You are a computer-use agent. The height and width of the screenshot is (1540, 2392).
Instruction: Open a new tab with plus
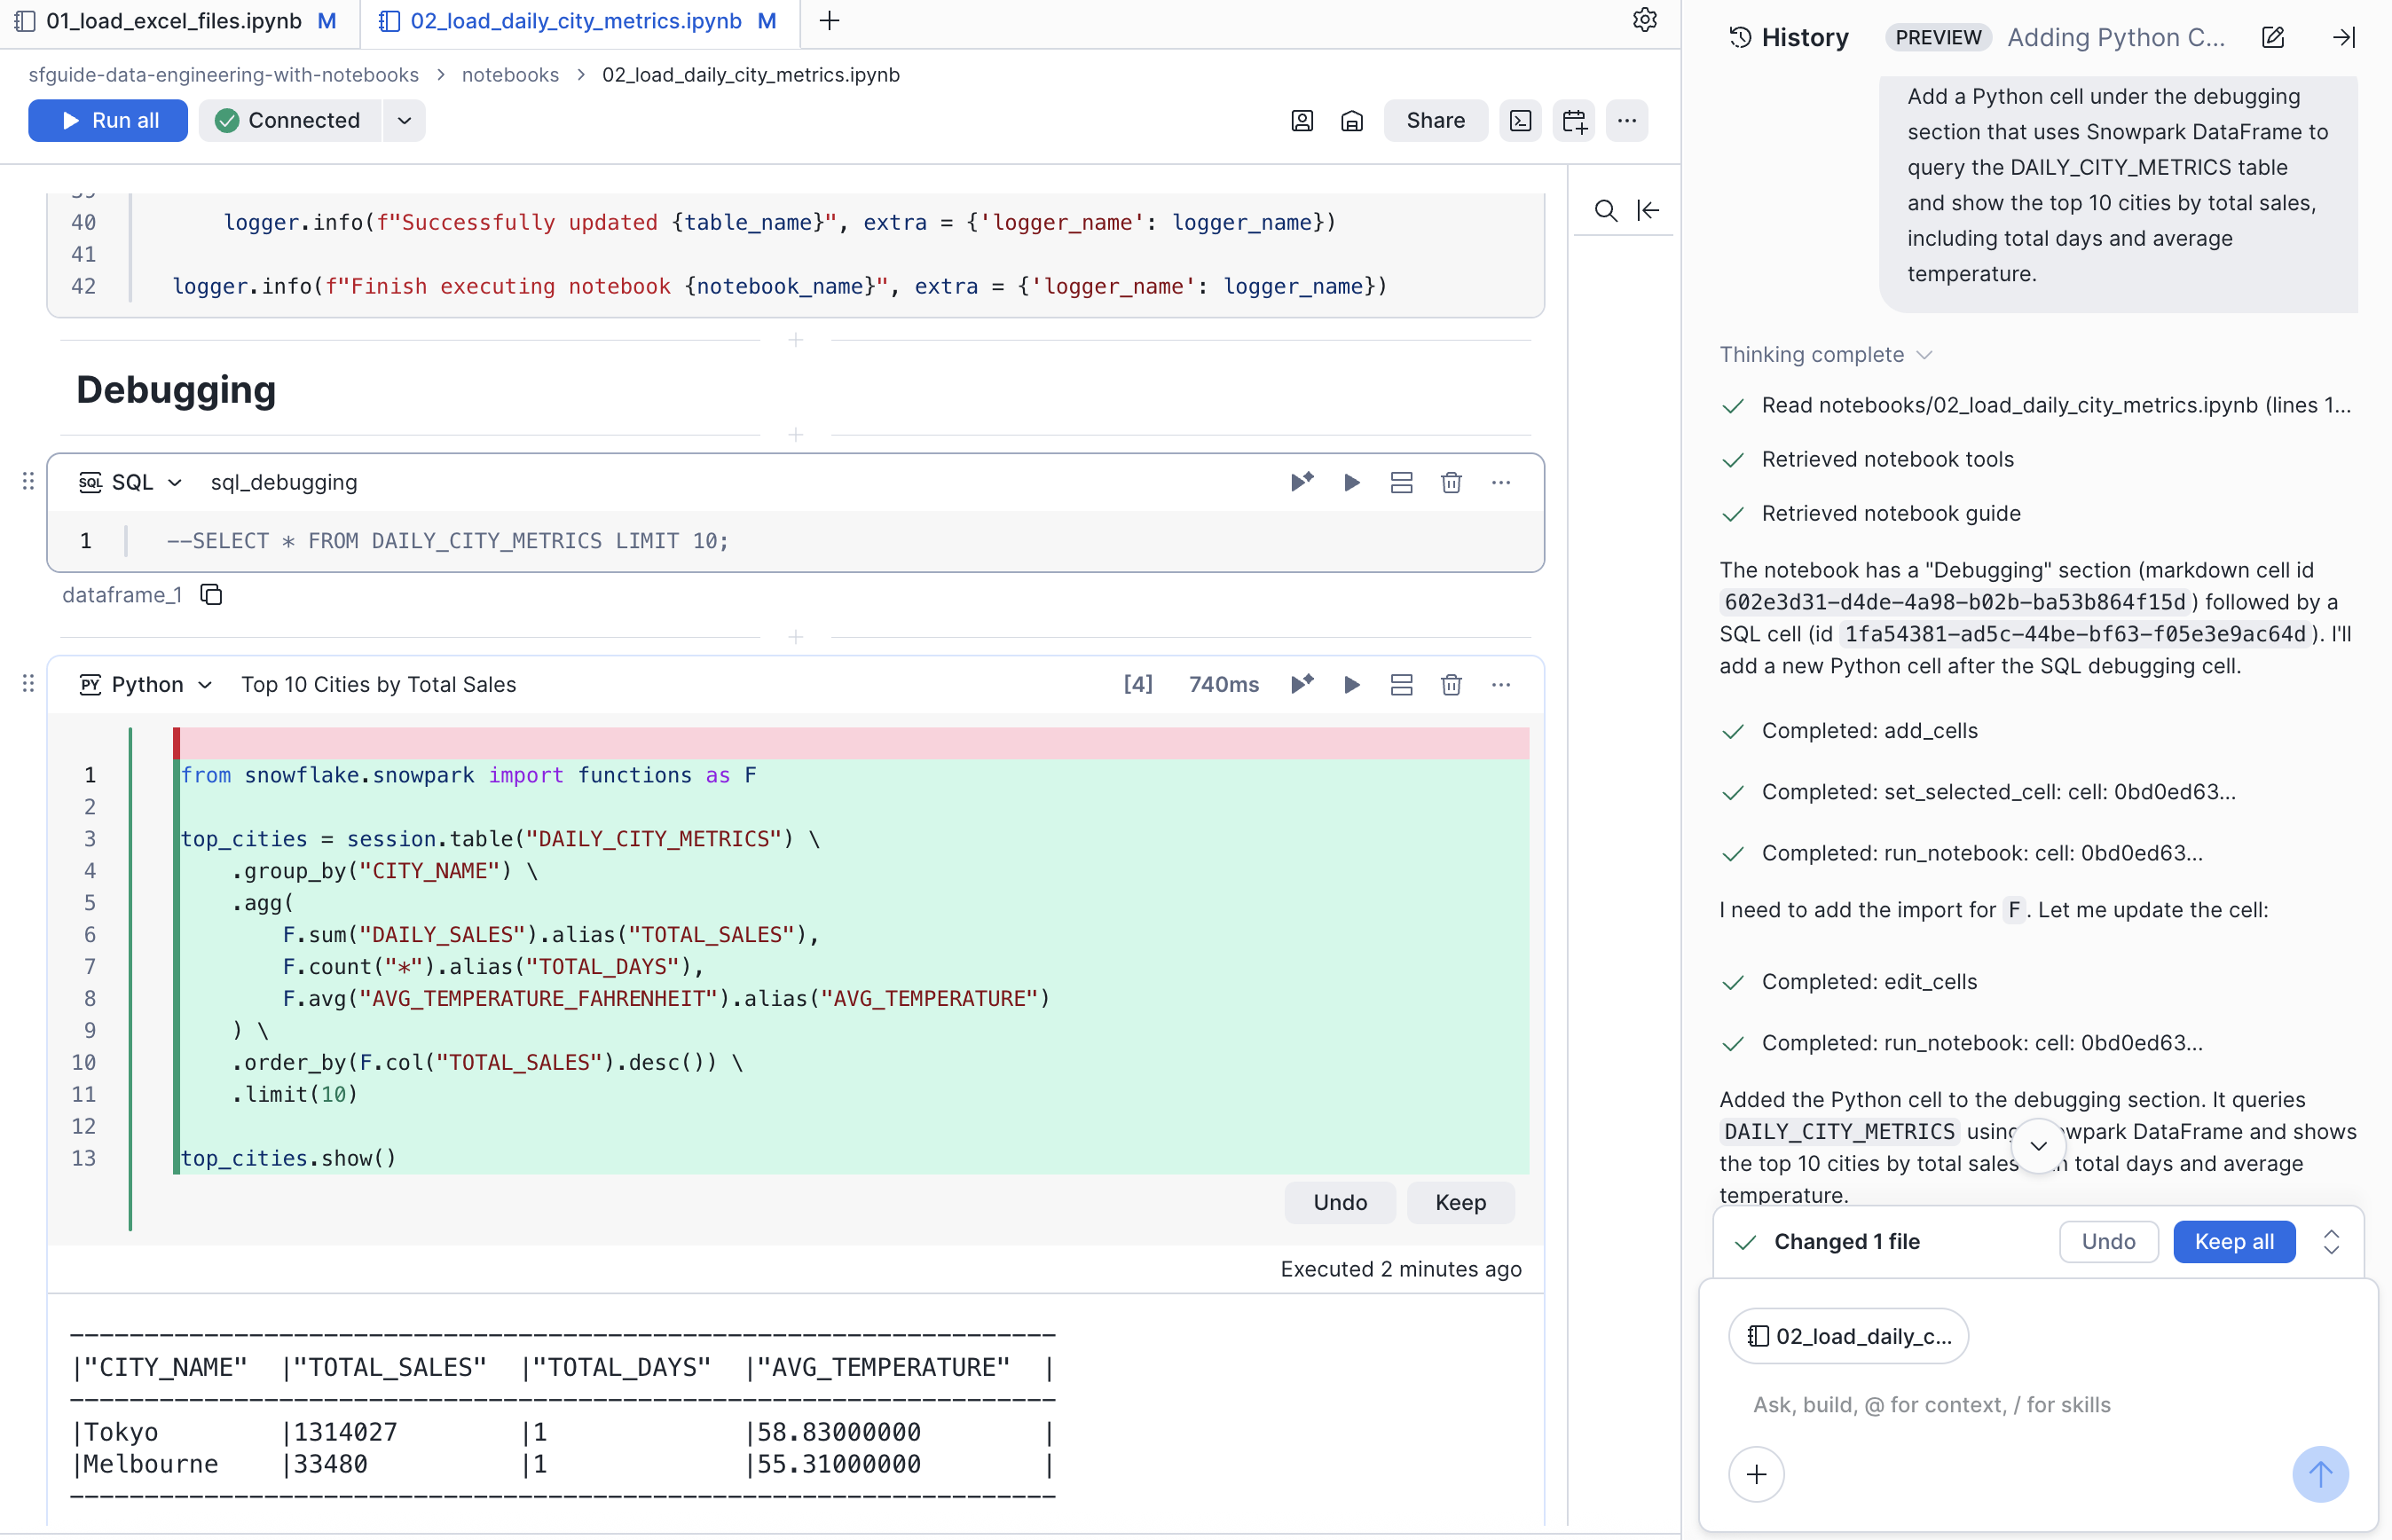(829, 21)
